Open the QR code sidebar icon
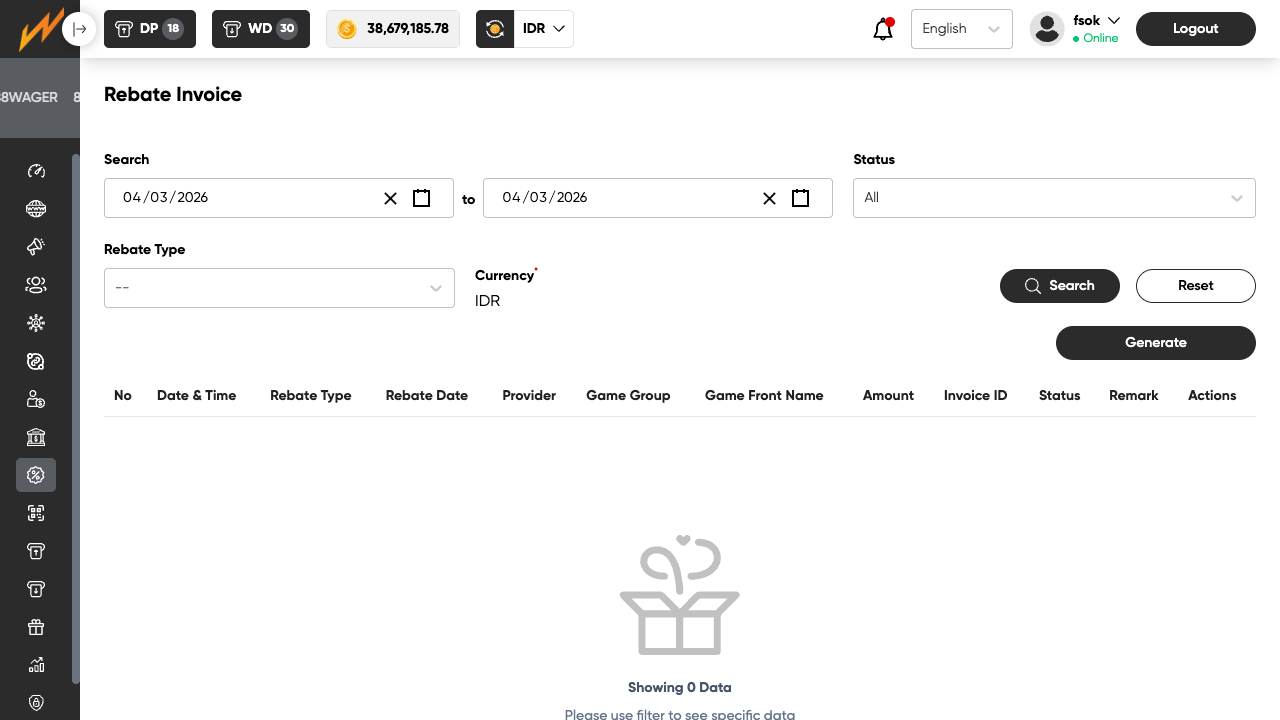Image resolution: width=1280 pixels, height=720 pixels. coord(36,513)
